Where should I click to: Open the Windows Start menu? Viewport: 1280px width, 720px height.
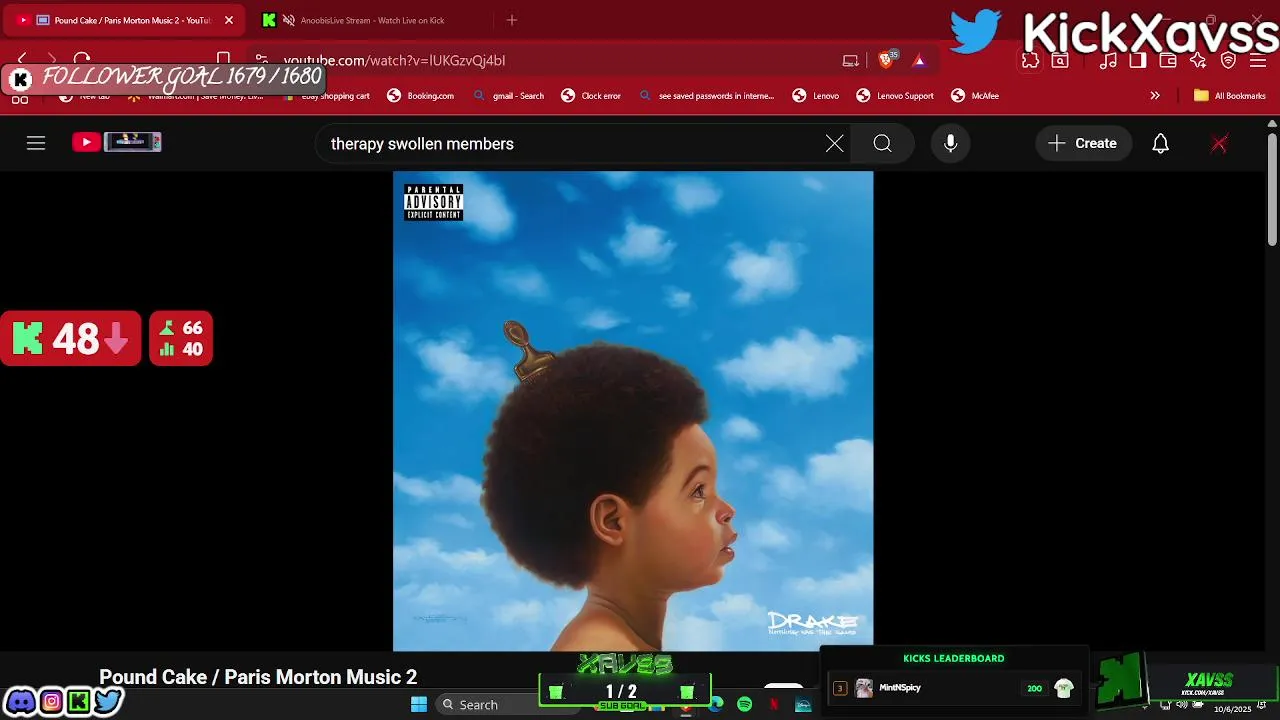[x=419, y=704]
